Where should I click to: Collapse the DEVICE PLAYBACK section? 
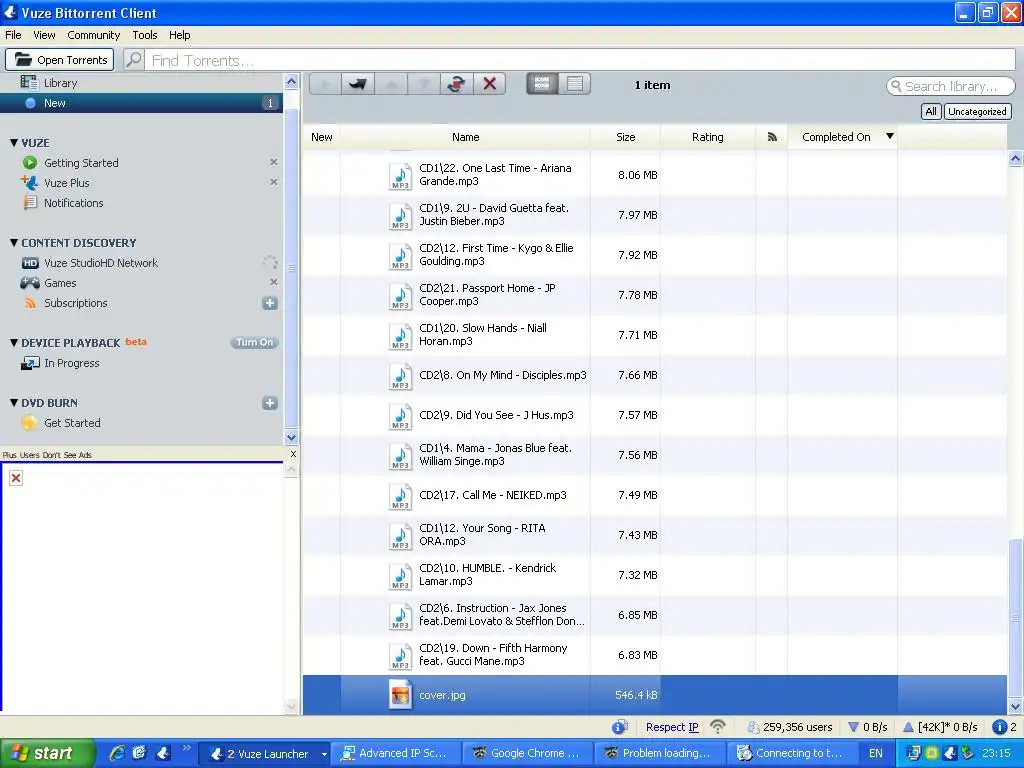click(x=14, y=342)
